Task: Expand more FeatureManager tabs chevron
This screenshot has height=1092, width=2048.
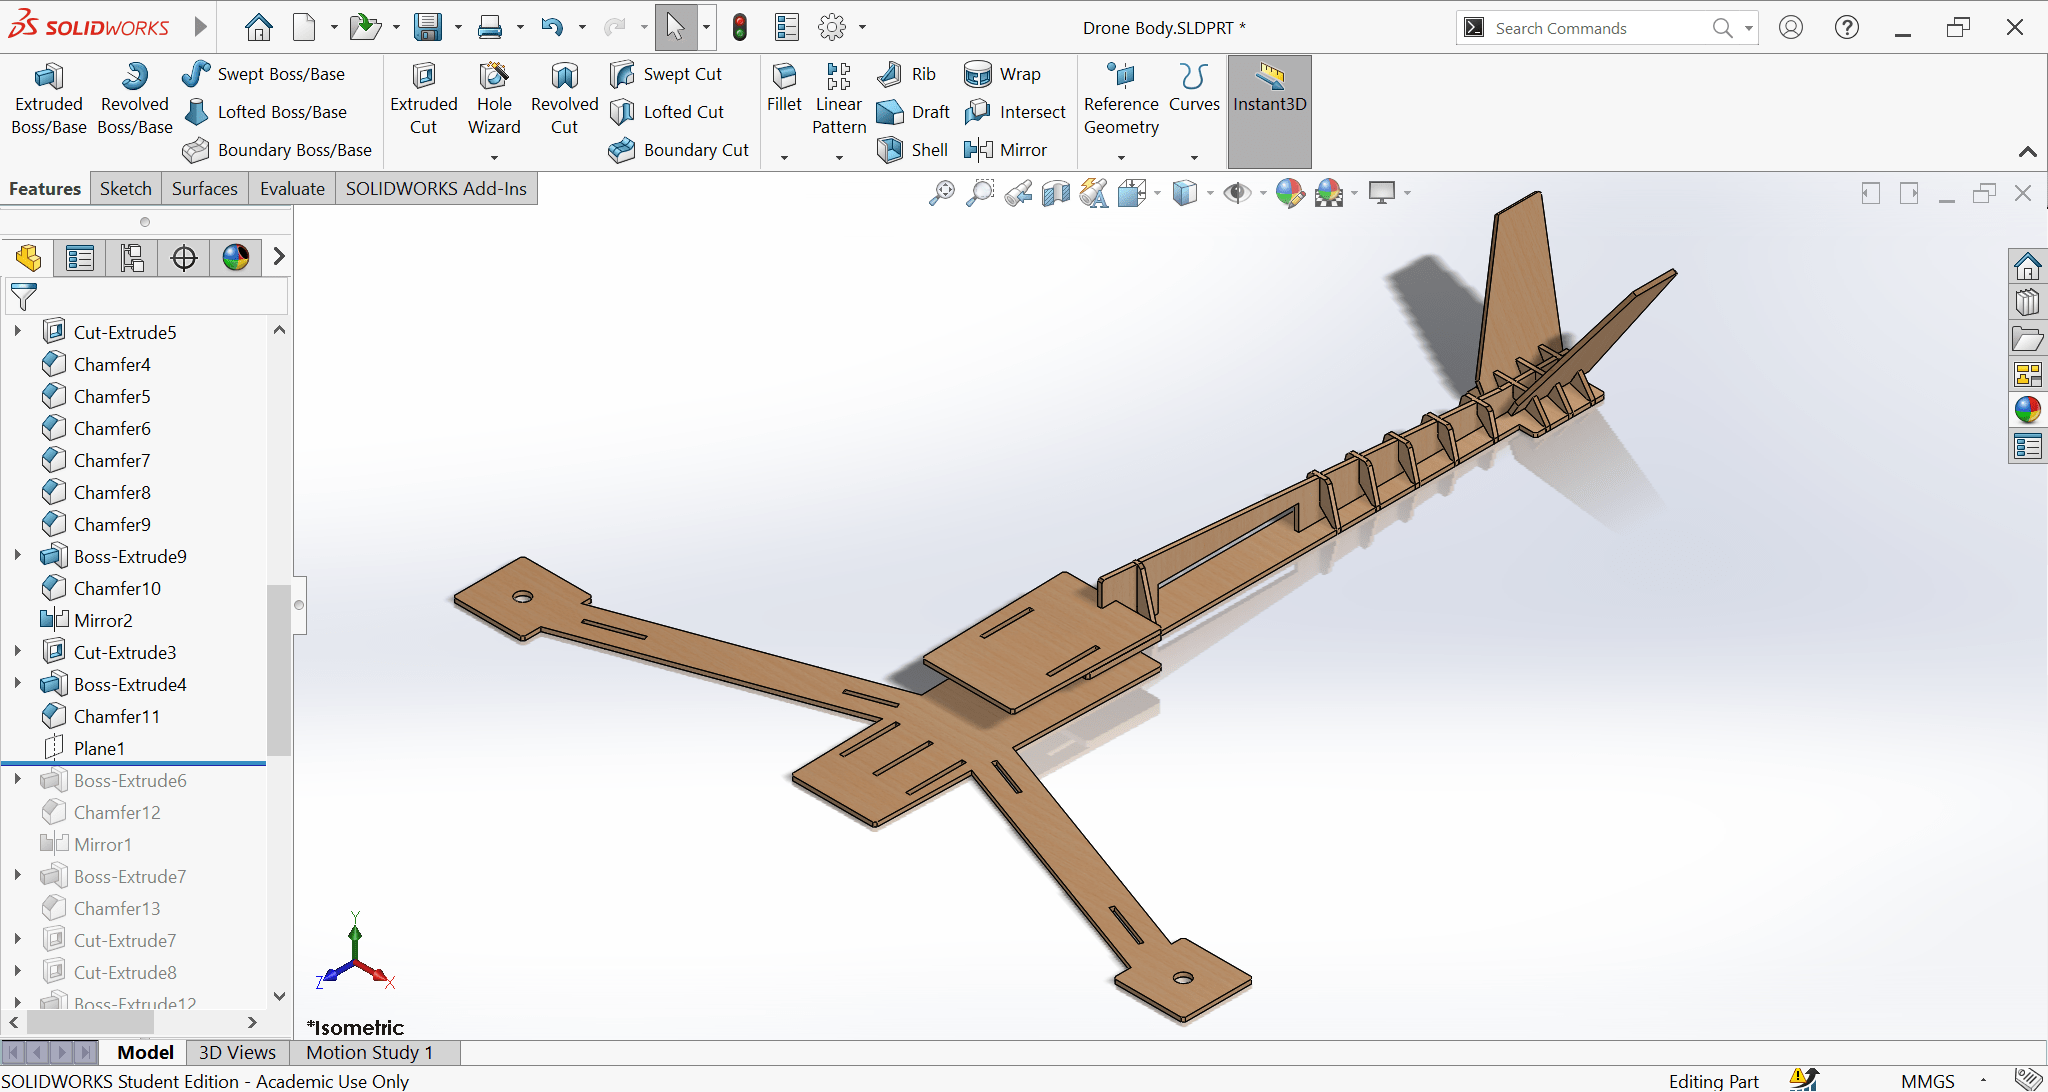Action: [x=279, y=257]
